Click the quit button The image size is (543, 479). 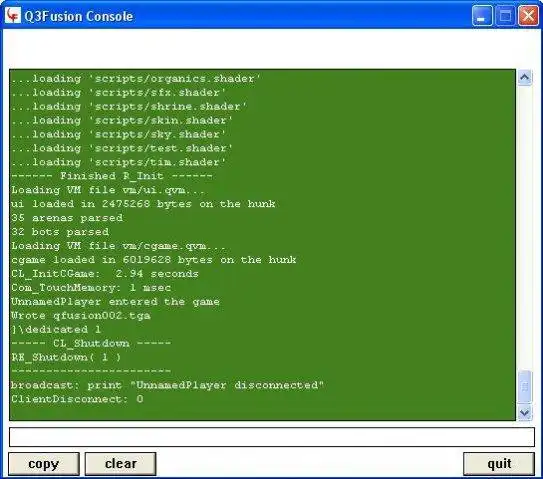pos(499,464)
